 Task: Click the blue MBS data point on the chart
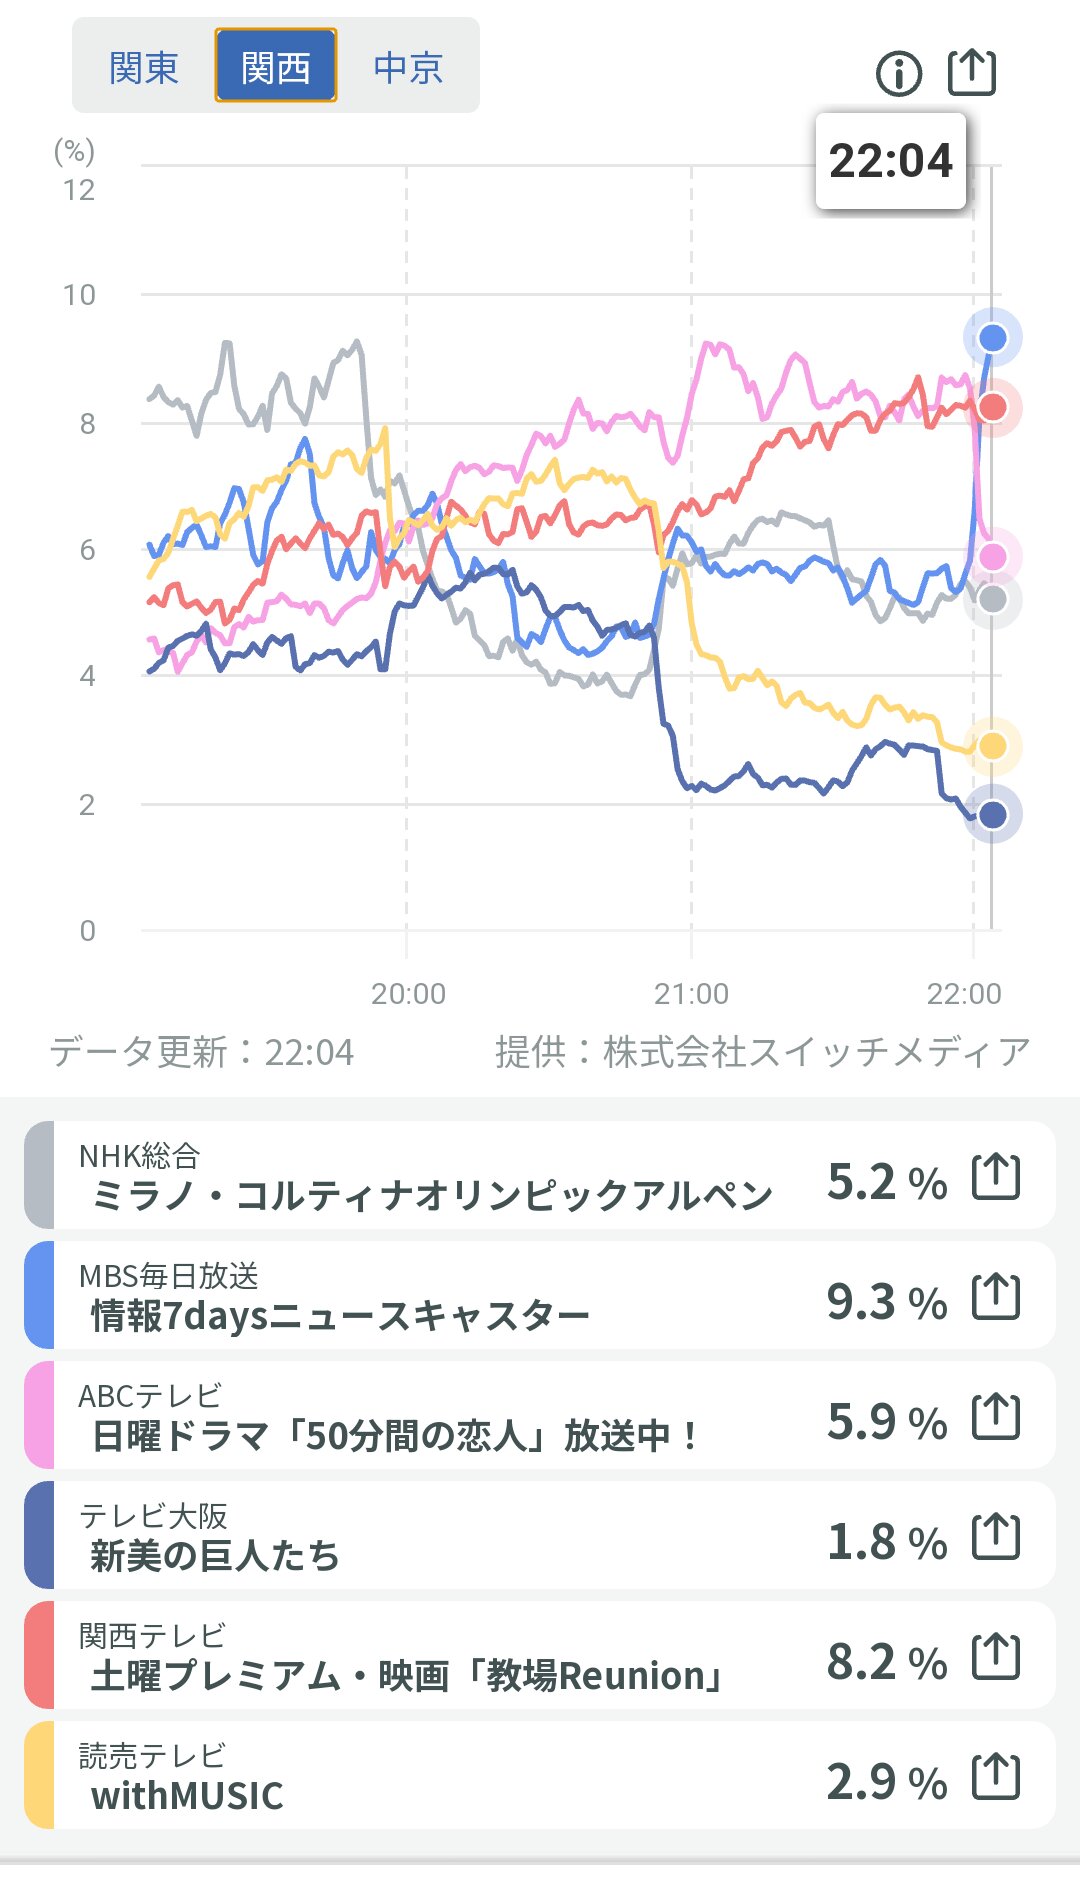click(x=993, y=338)
